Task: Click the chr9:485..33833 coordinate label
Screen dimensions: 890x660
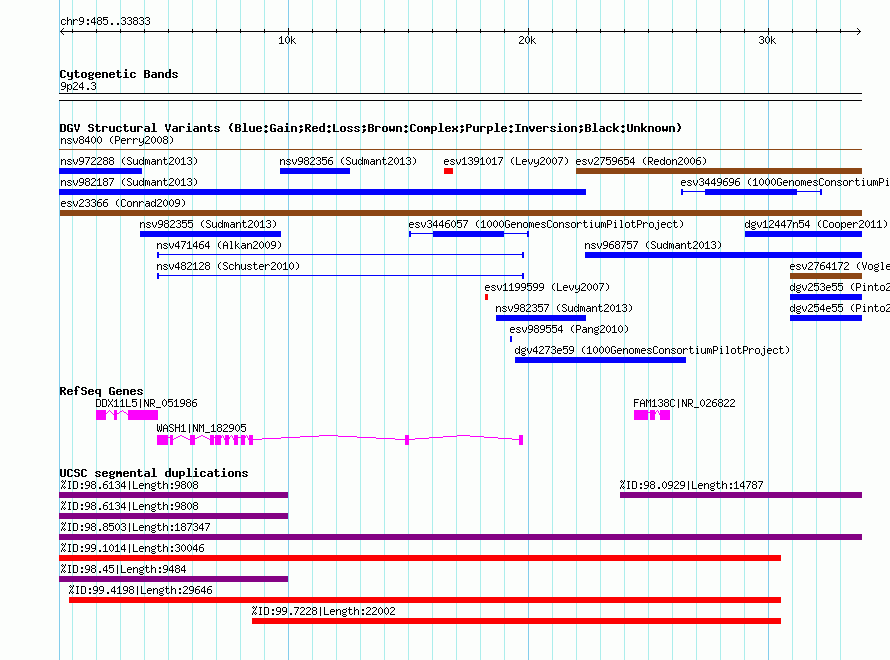Action: pos(106,22)
